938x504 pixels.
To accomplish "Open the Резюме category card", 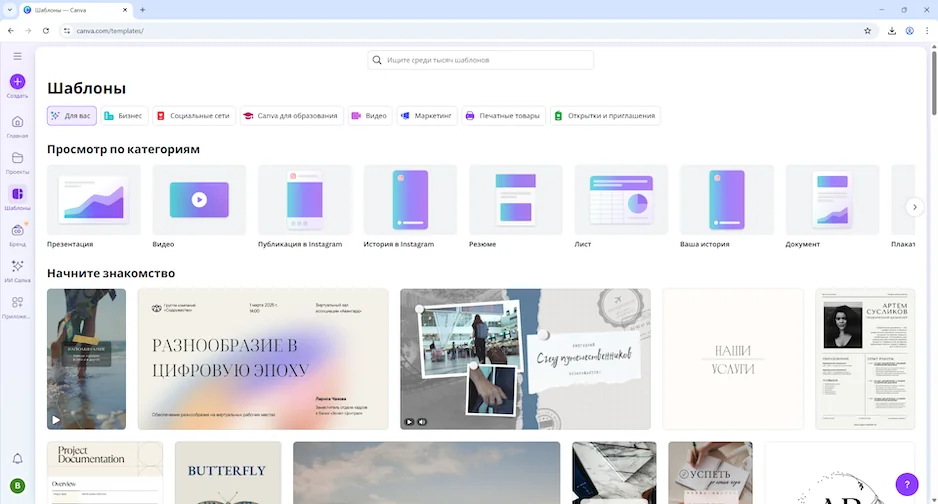I will pos(516,206).
